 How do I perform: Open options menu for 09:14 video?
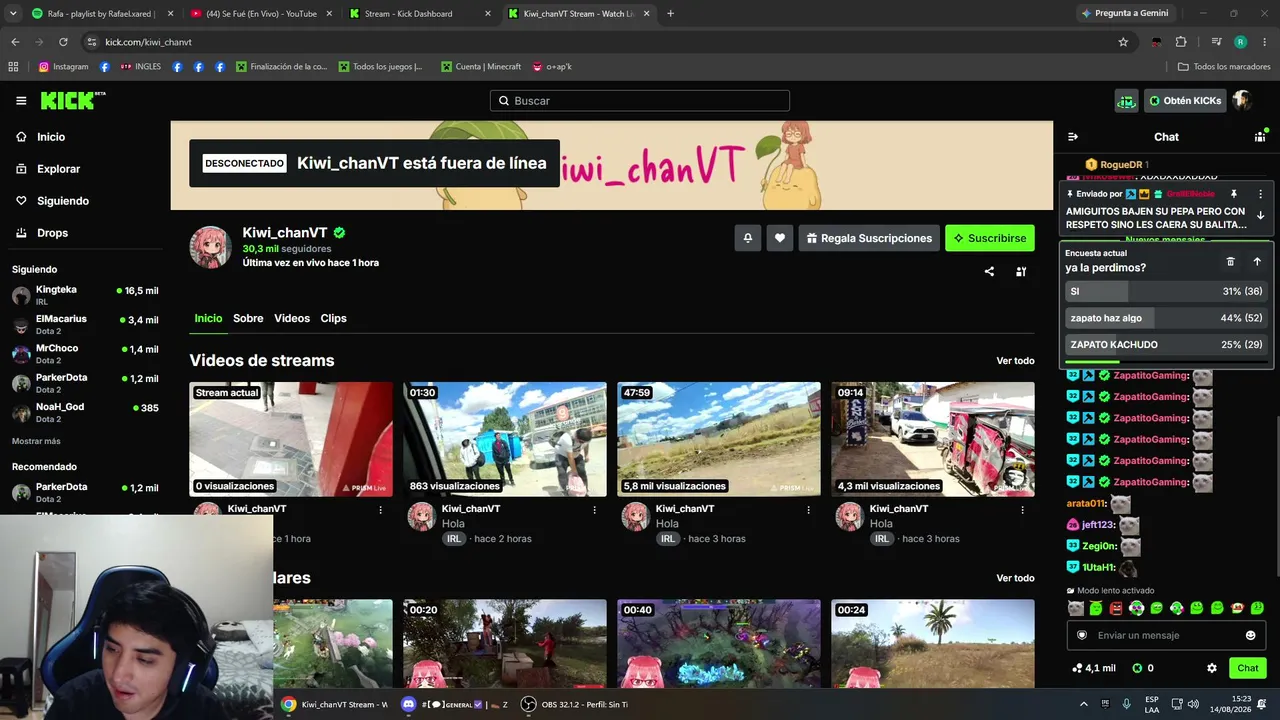1022,510
